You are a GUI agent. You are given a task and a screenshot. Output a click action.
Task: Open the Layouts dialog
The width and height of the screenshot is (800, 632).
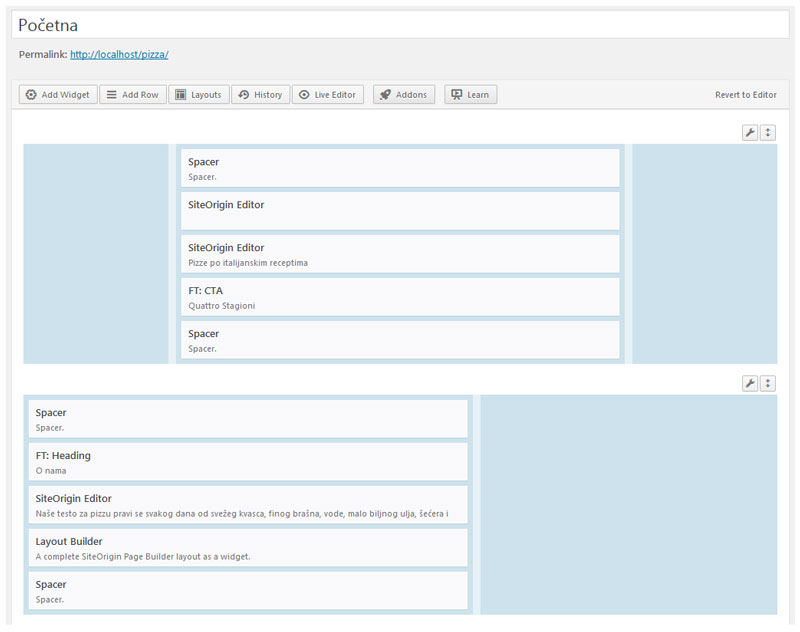click(x=199, y=94)
